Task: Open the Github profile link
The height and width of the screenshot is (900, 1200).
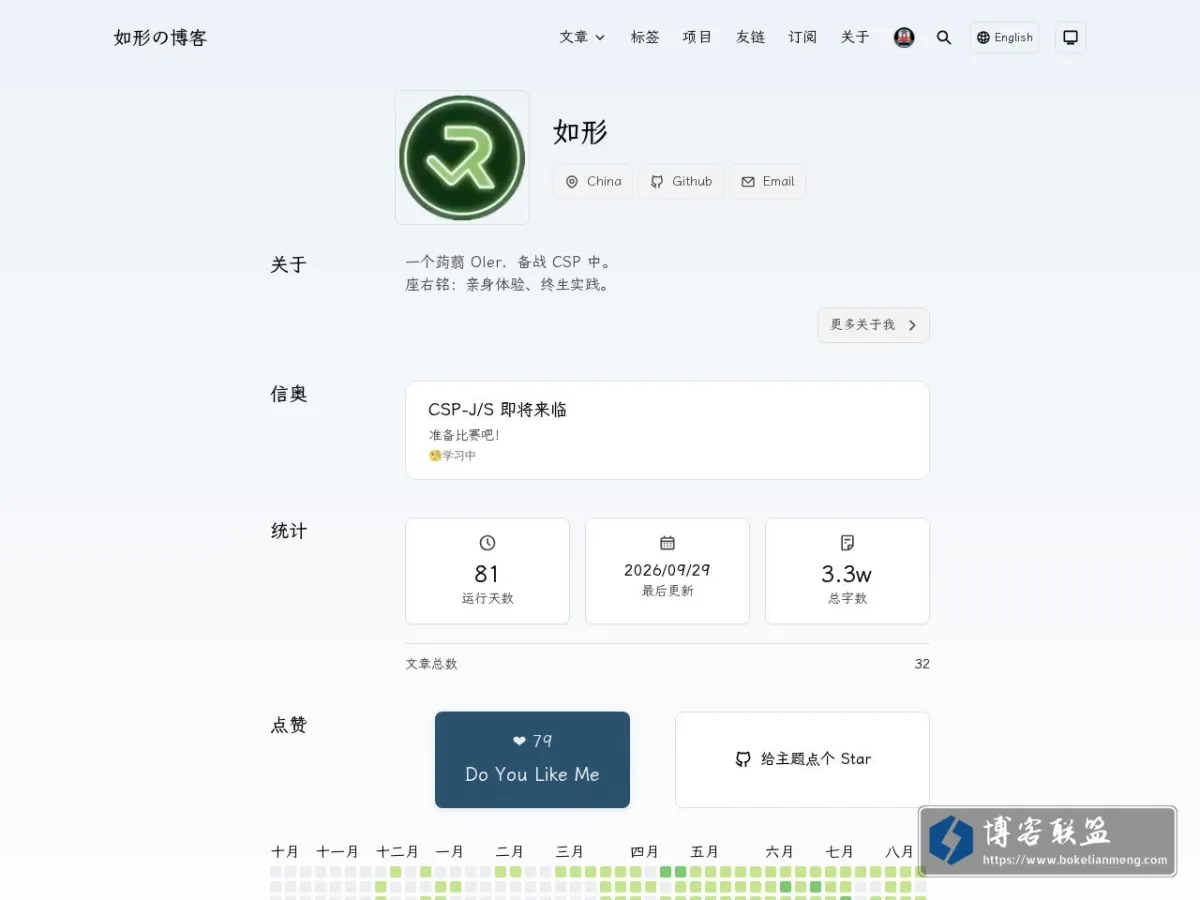Action: click(681, 182)
